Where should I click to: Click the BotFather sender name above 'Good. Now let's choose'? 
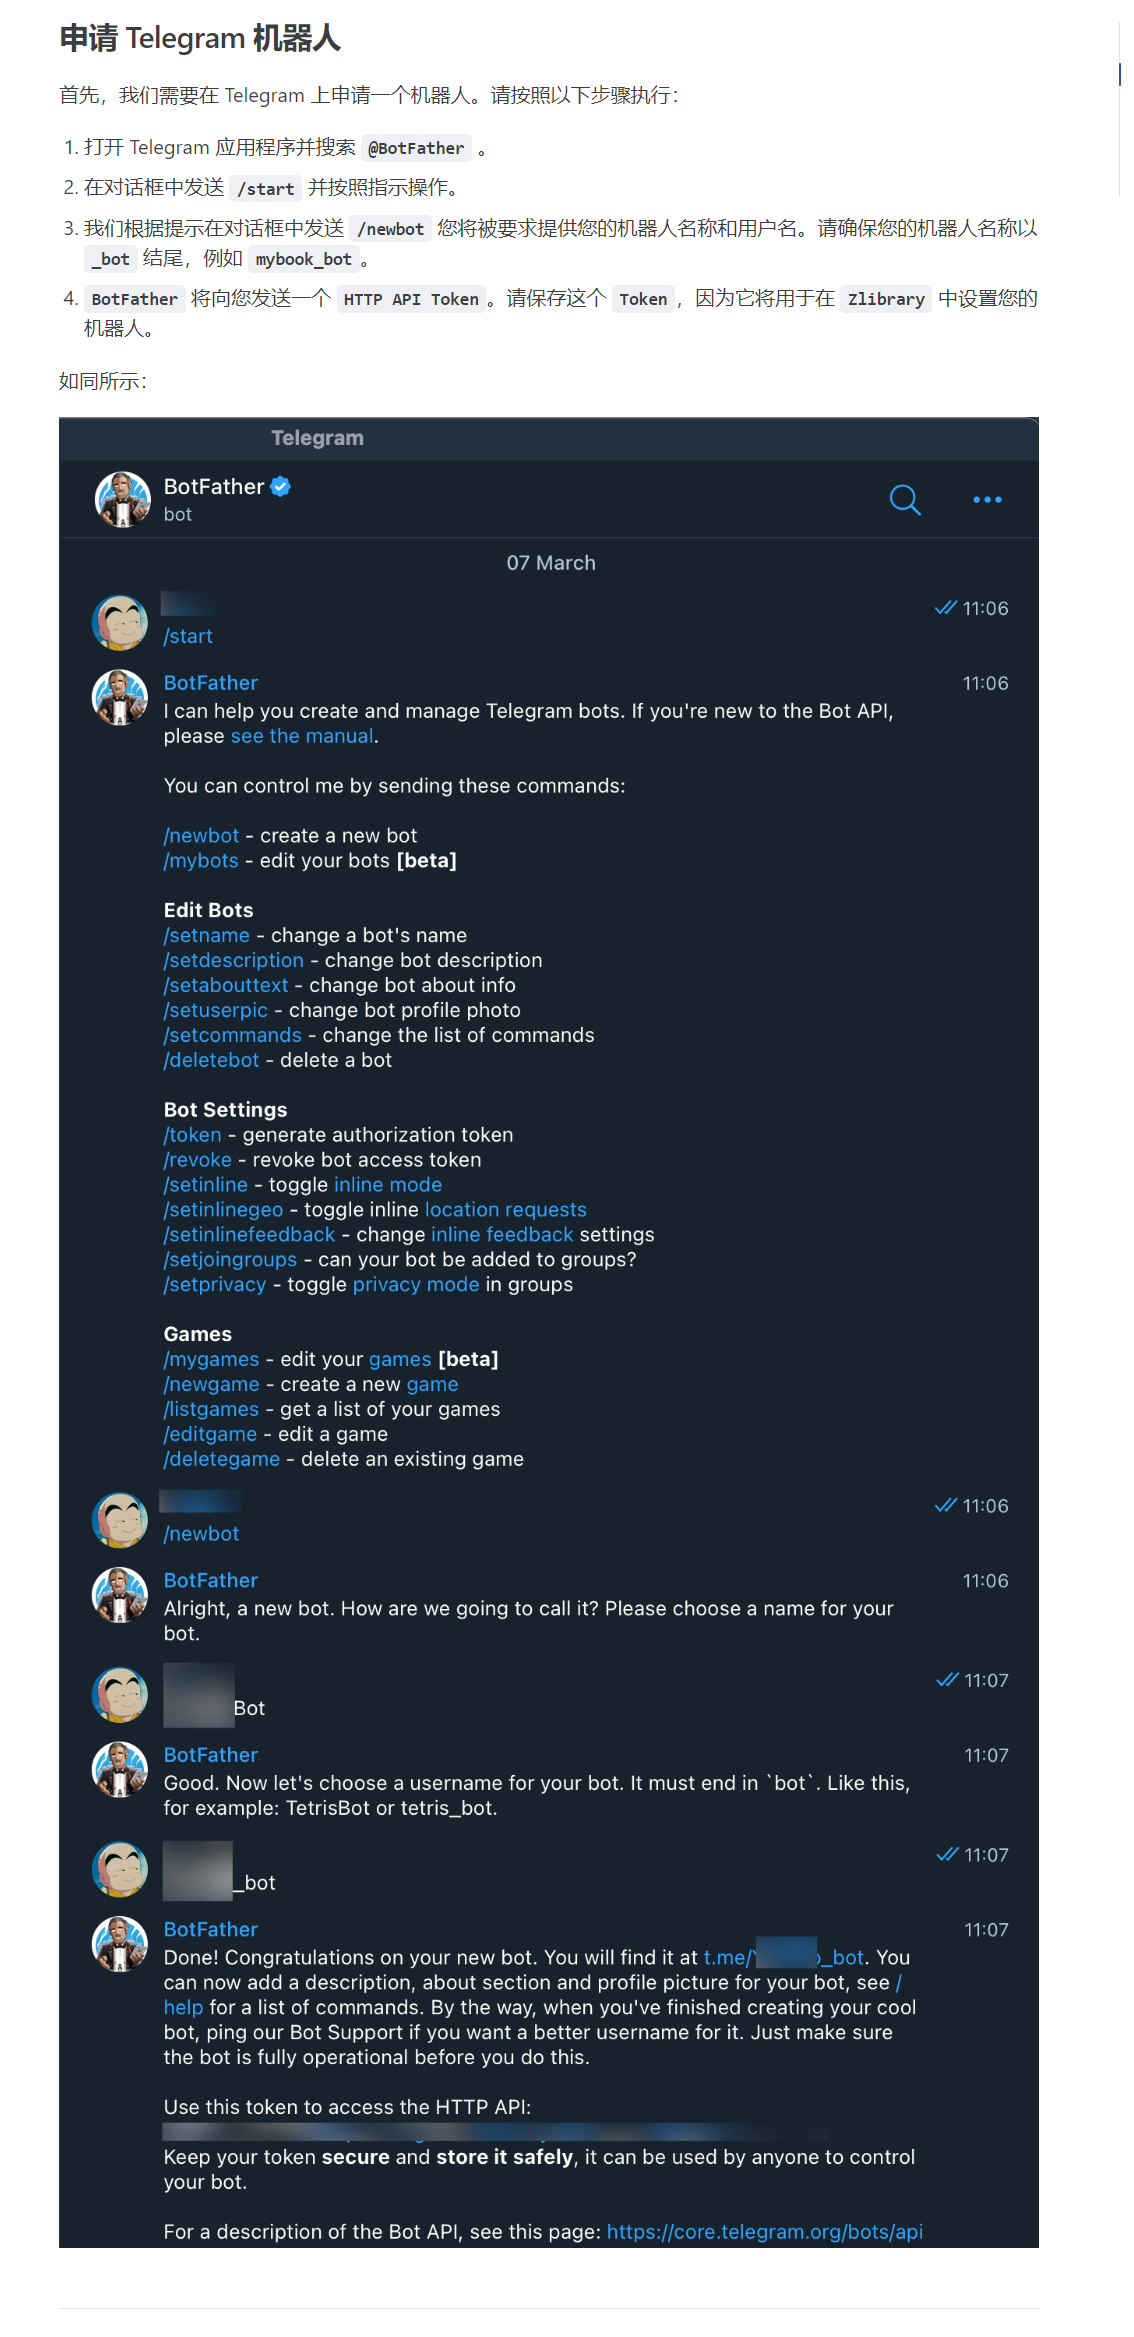coord(211,1755)
